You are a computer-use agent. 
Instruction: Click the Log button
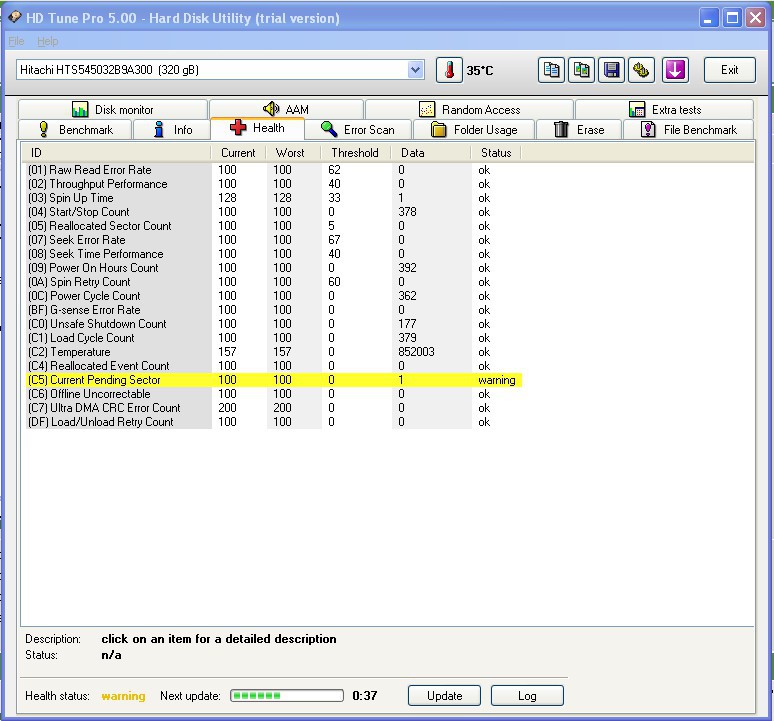coord(527,695)
